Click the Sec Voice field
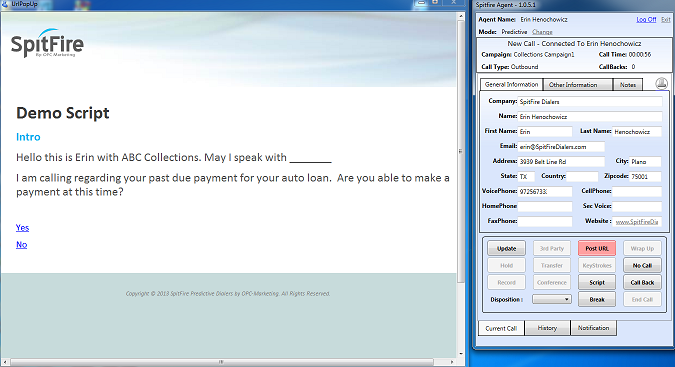 point(637,207)
